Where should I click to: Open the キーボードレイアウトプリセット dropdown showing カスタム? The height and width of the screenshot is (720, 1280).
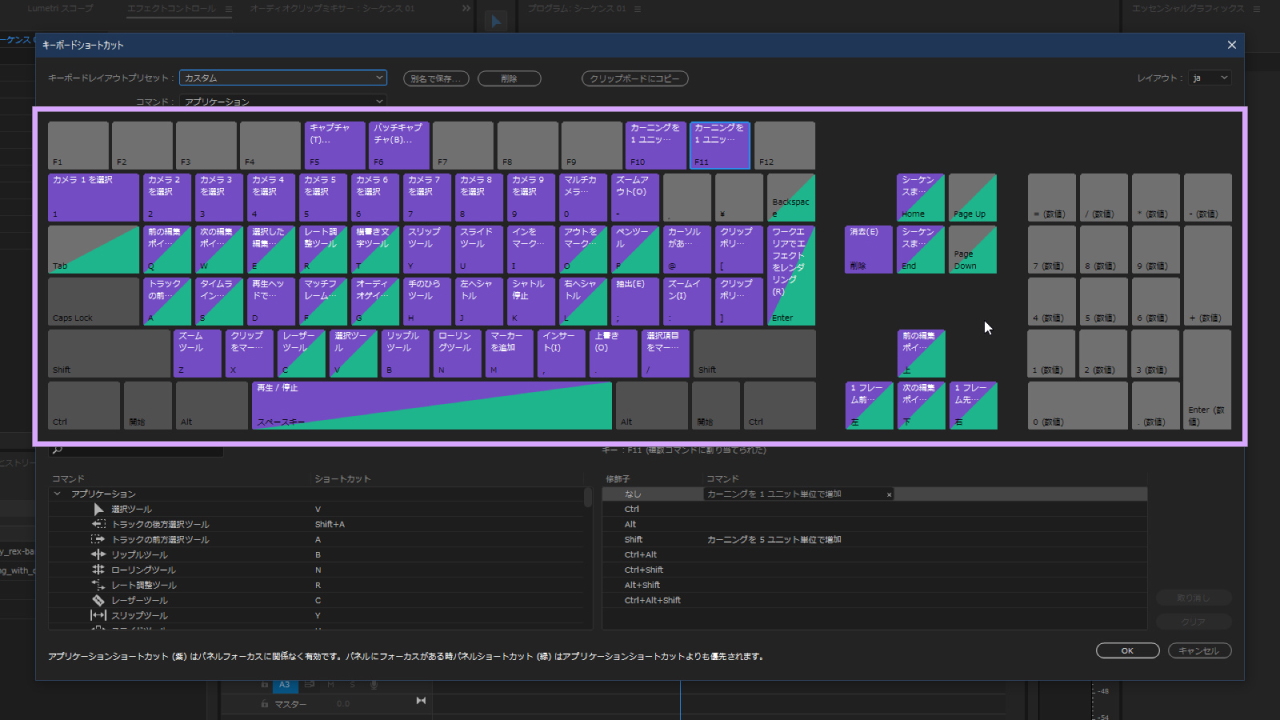point(283,78)
